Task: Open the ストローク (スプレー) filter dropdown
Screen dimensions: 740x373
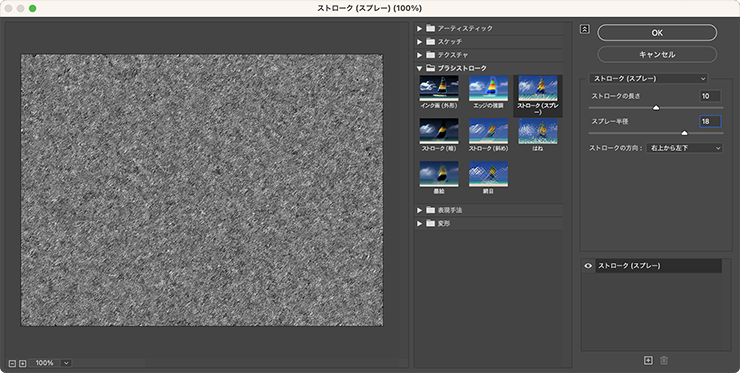Action: [649, 78]
